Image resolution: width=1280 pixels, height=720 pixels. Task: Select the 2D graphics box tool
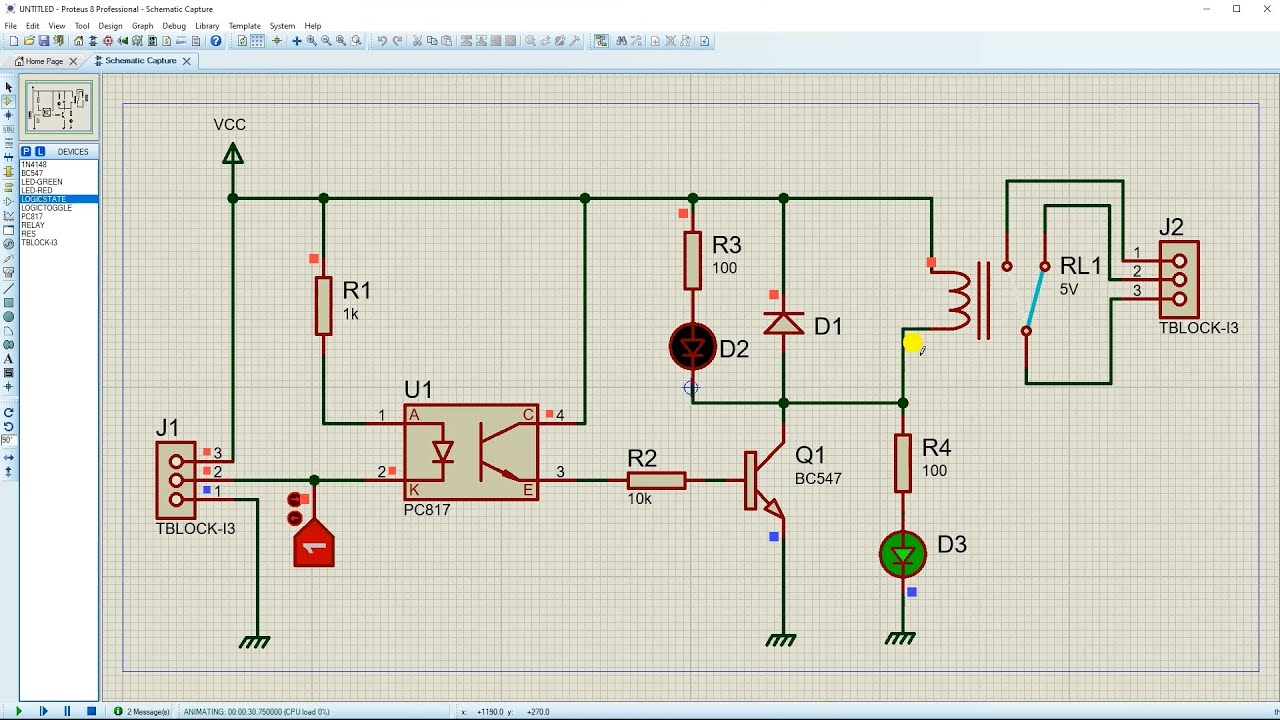pyautogui.click(x=9, y=302)
